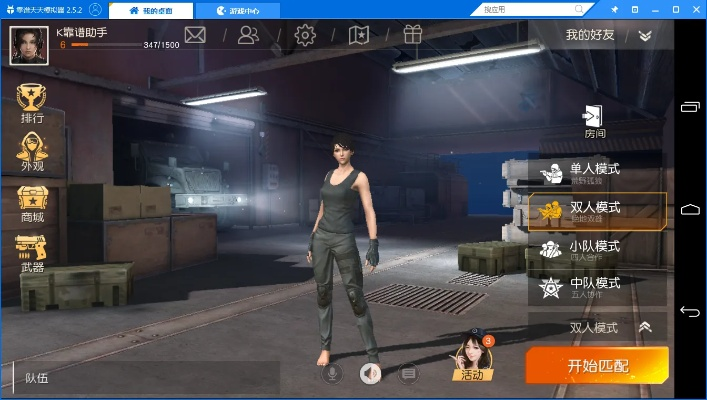Open the mail envelope icon

[x=195, y=35]
